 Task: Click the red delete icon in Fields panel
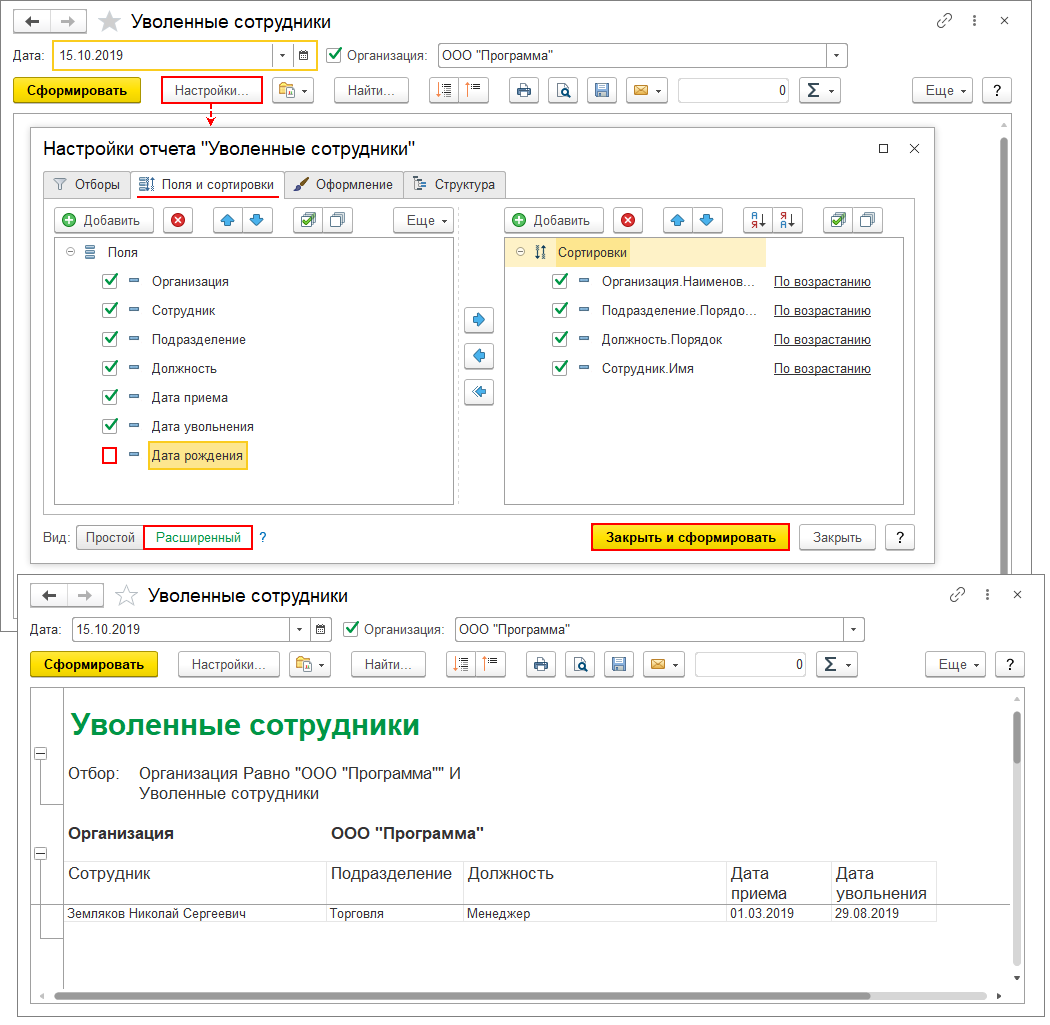tap(178, 220)
